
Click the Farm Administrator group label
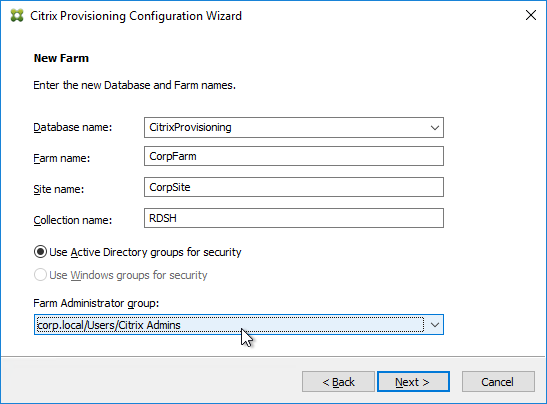click(96, 303)
